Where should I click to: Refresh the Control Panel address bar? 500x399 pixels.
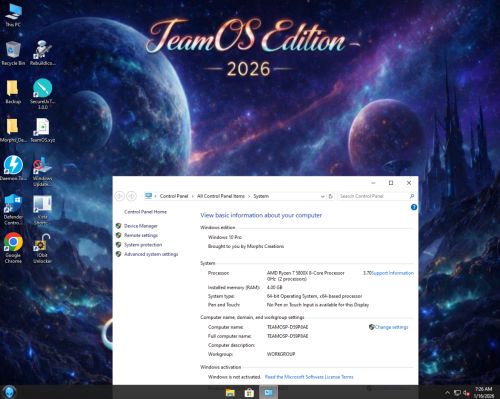click(x=330, y=196)
